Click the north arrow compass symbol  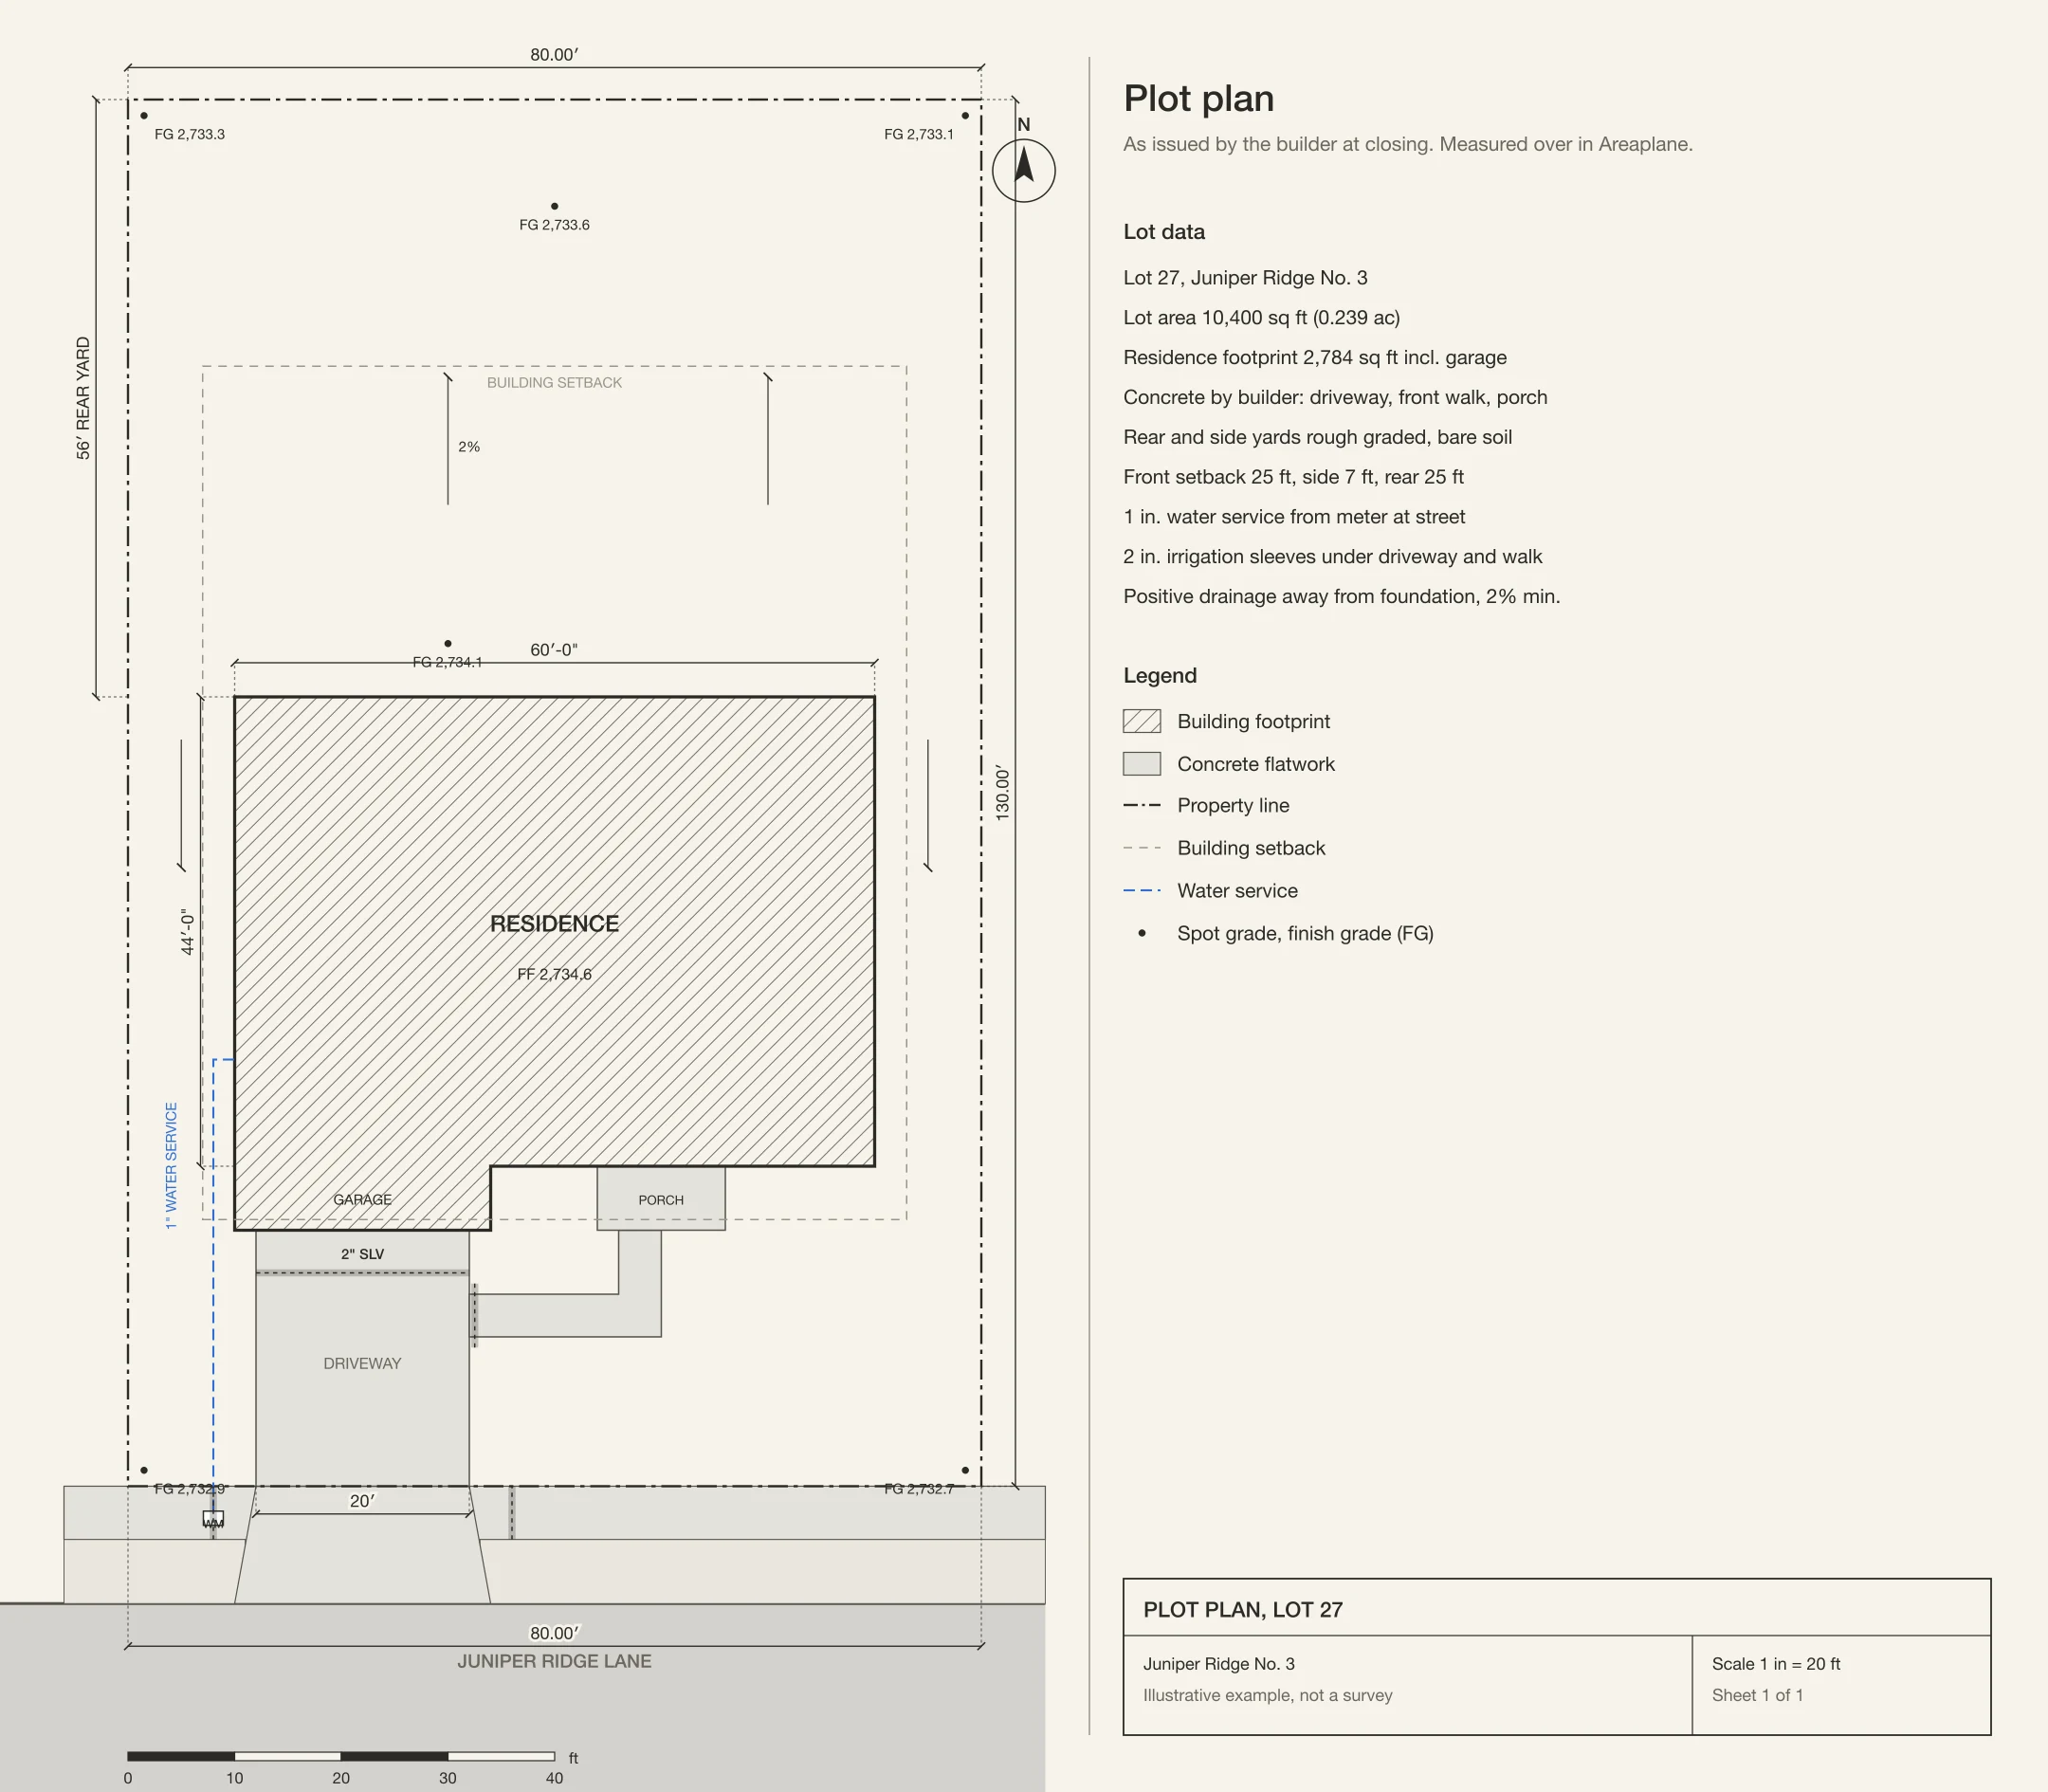[x=1023, y=169]
